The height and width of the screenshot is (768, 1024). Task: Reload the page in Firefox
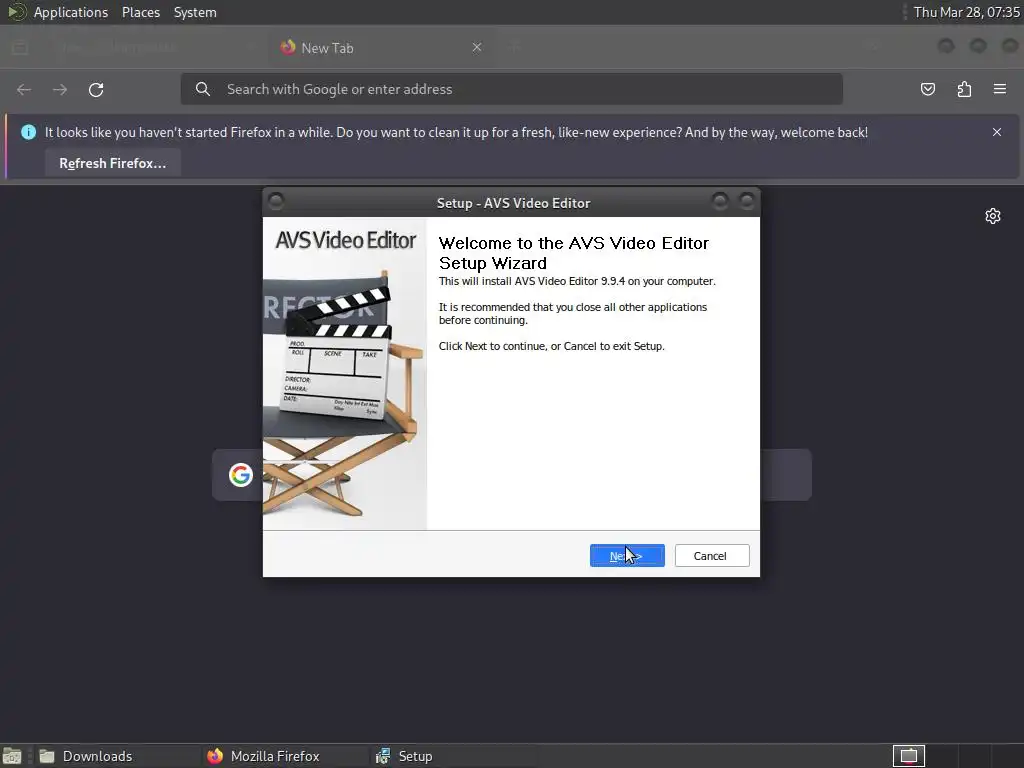coord(96,89)
